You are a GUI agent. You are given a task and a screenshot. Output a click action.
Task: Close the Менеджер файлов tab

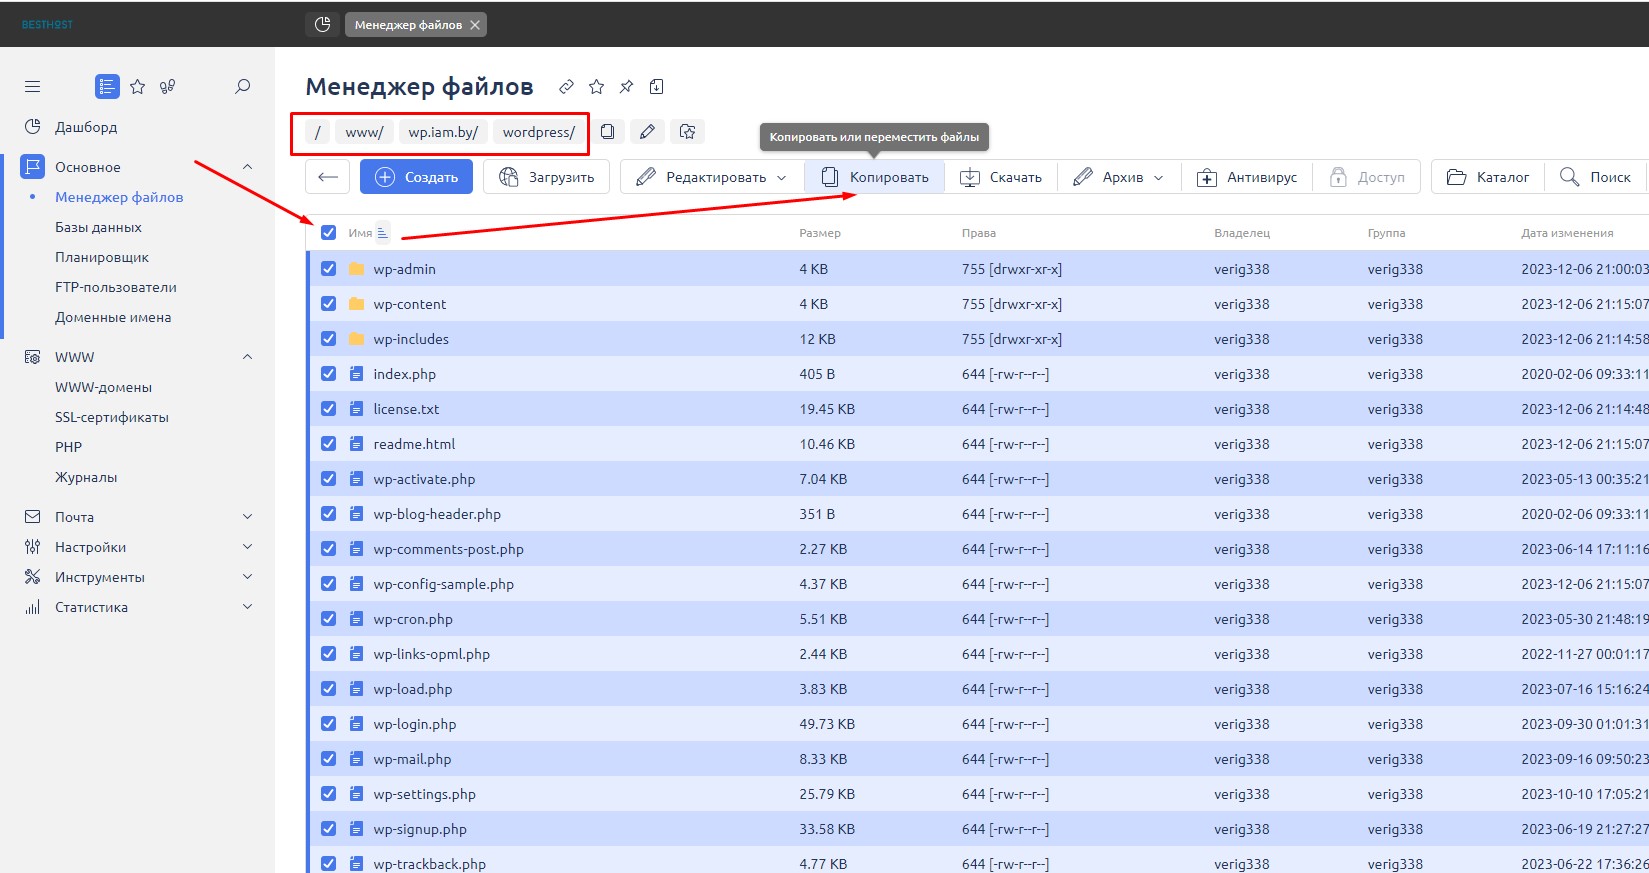coord(475,25)
